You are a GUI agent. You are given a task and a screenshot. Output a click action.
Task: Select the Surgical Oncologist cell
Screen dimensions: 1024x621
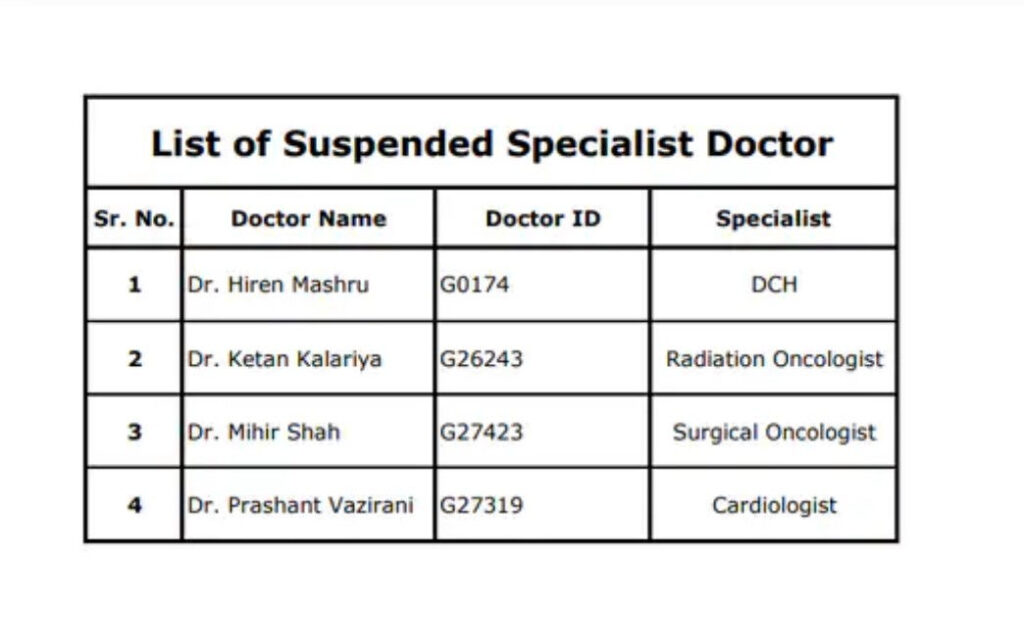click(774, 432)
